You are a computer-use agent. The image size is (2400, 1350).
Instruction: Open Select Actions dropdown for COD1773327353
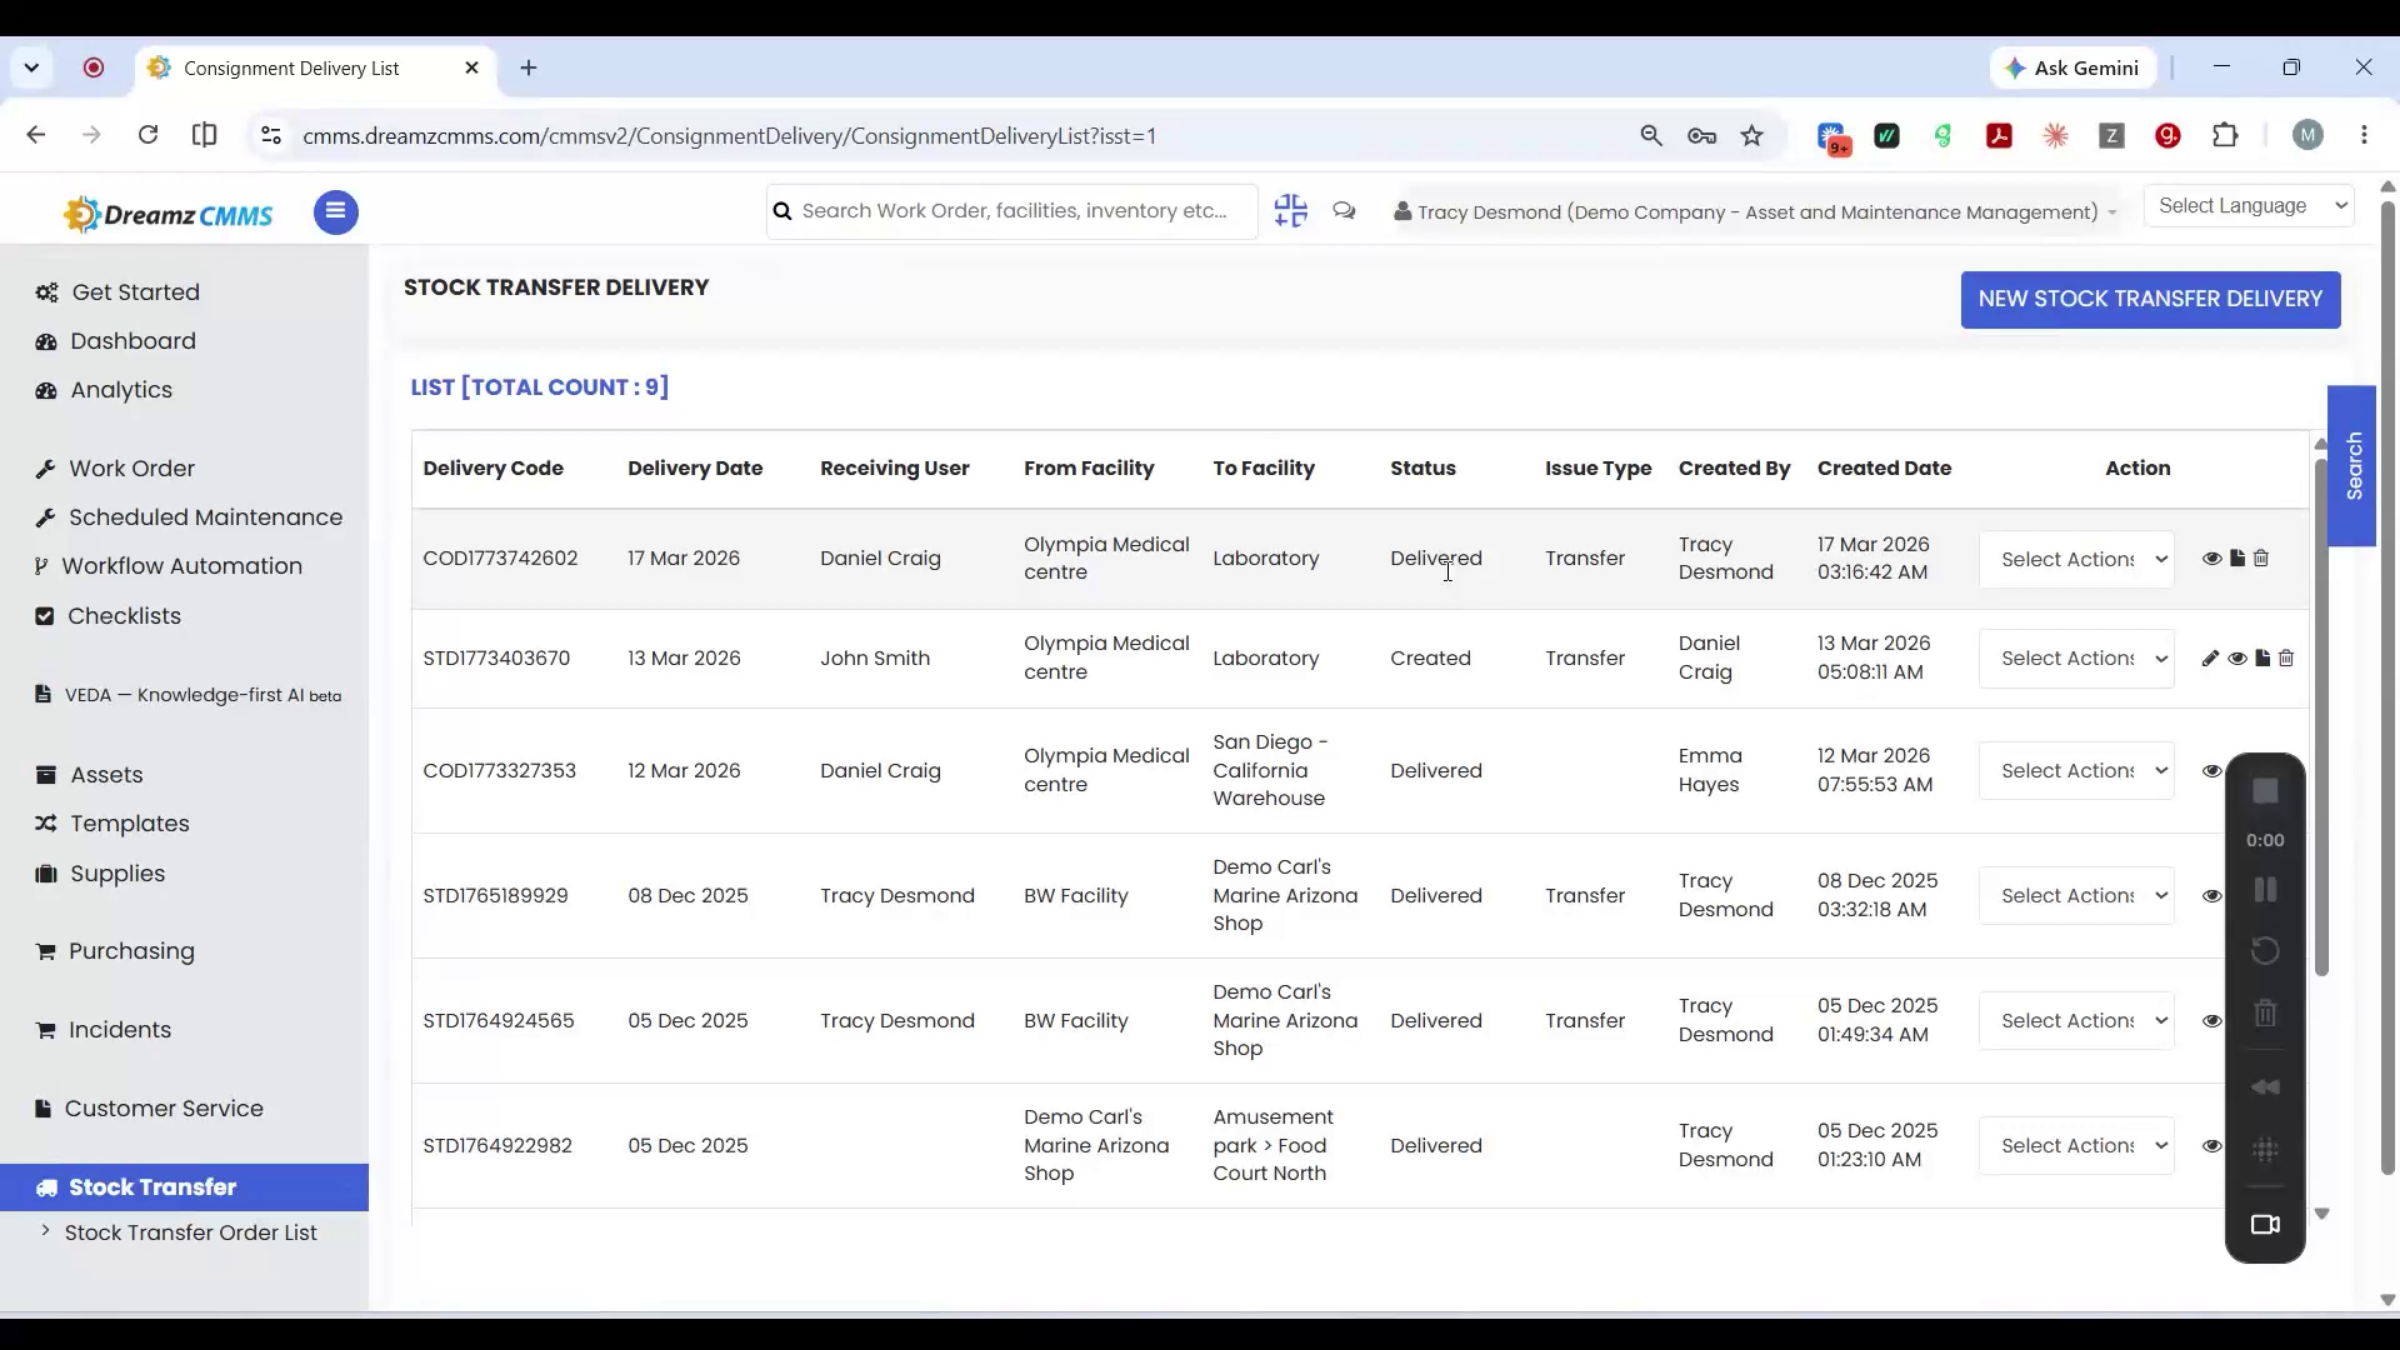click(x=2076, y=771)
